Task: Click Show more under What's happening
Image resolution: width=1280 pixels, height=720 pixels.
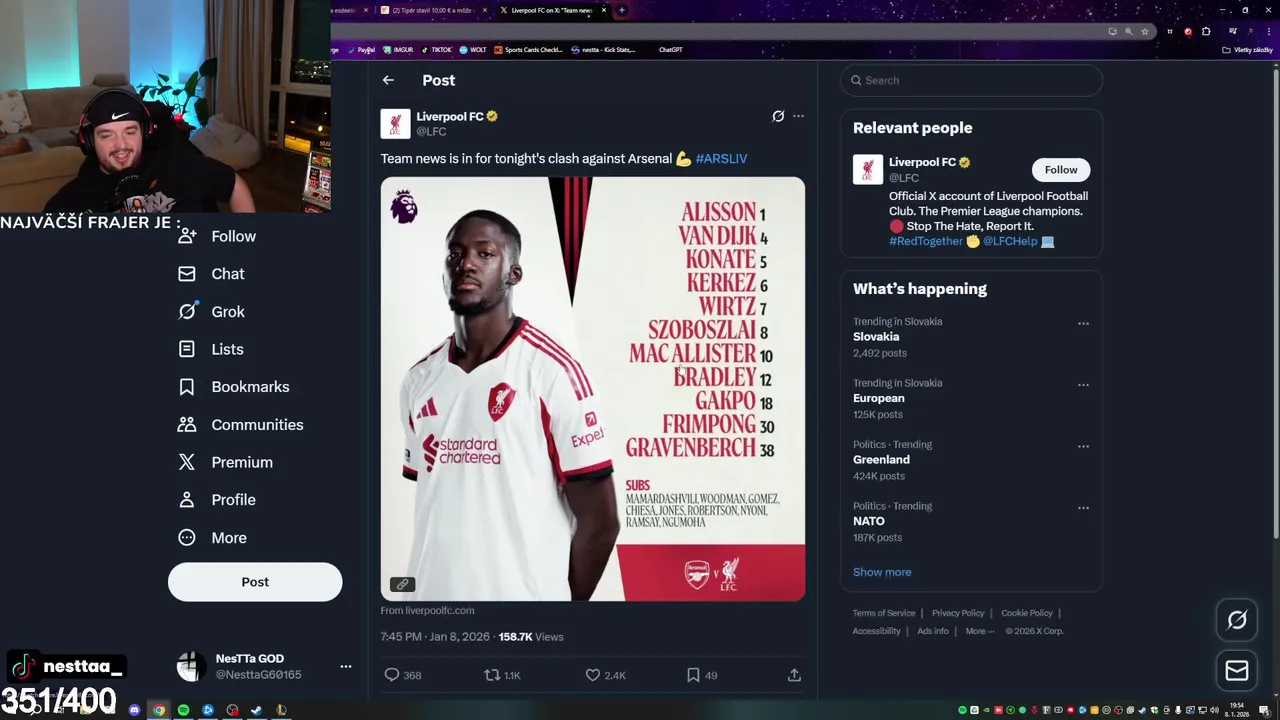Action: click(882, 572)
